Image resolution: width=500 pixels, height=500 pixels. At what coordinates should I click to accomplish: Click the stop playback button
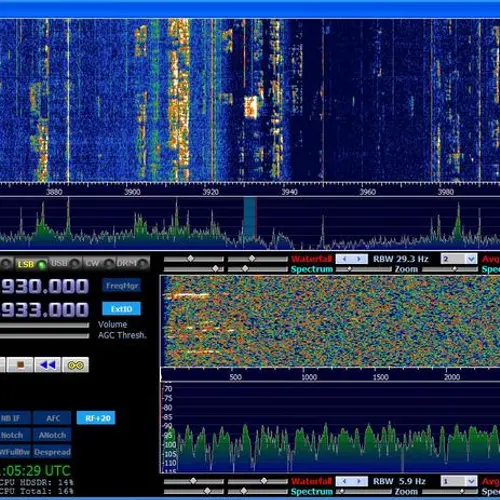20,365
